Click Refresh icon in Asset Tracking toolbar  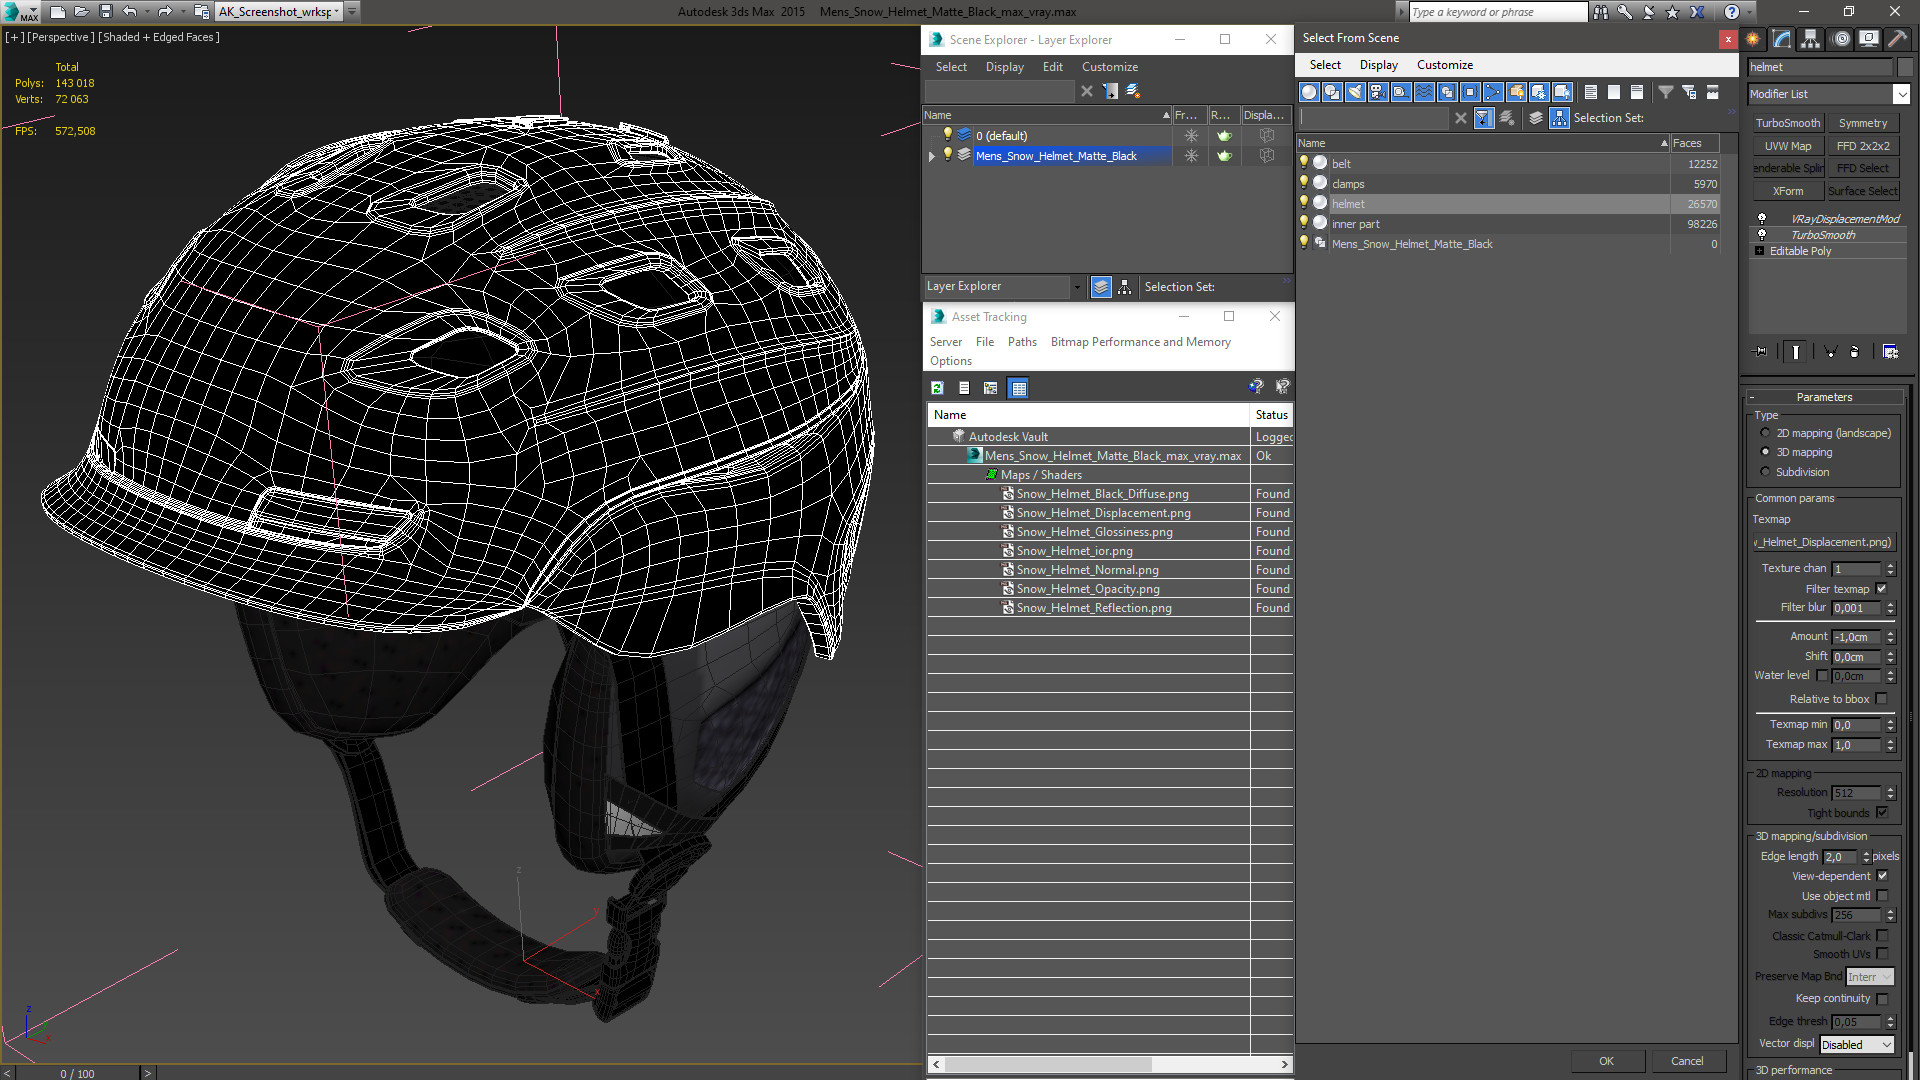pos(937,388)
